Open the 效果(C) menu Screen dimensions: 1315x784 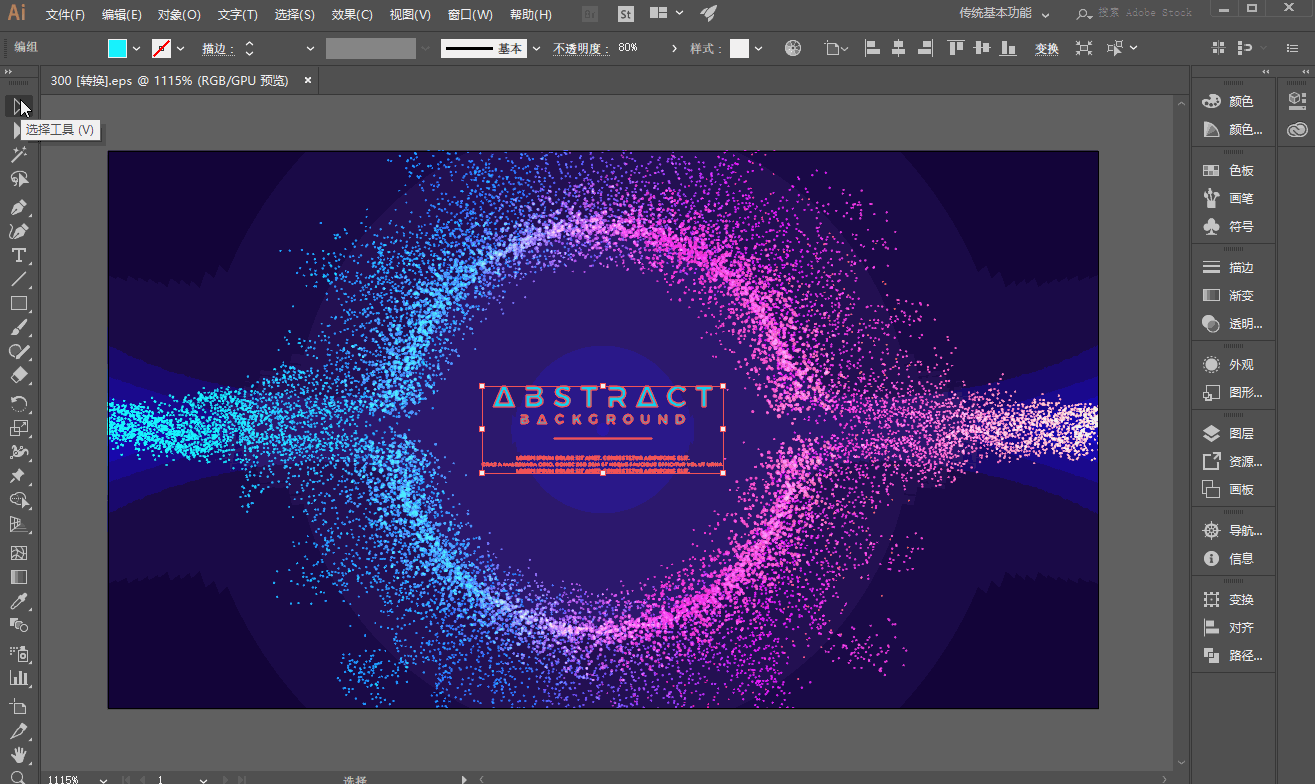[x=352, y=15]
